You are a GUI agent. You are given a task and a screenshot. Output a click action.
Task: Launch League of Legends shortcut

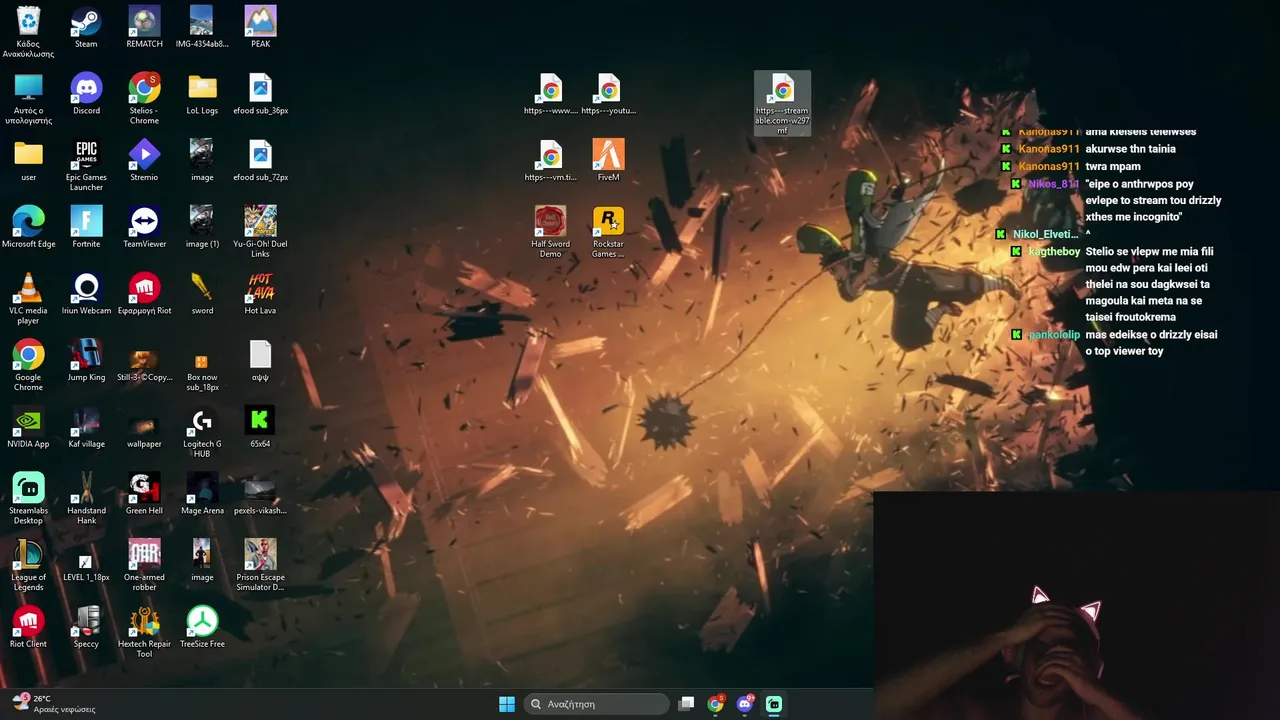coord(28,565)
